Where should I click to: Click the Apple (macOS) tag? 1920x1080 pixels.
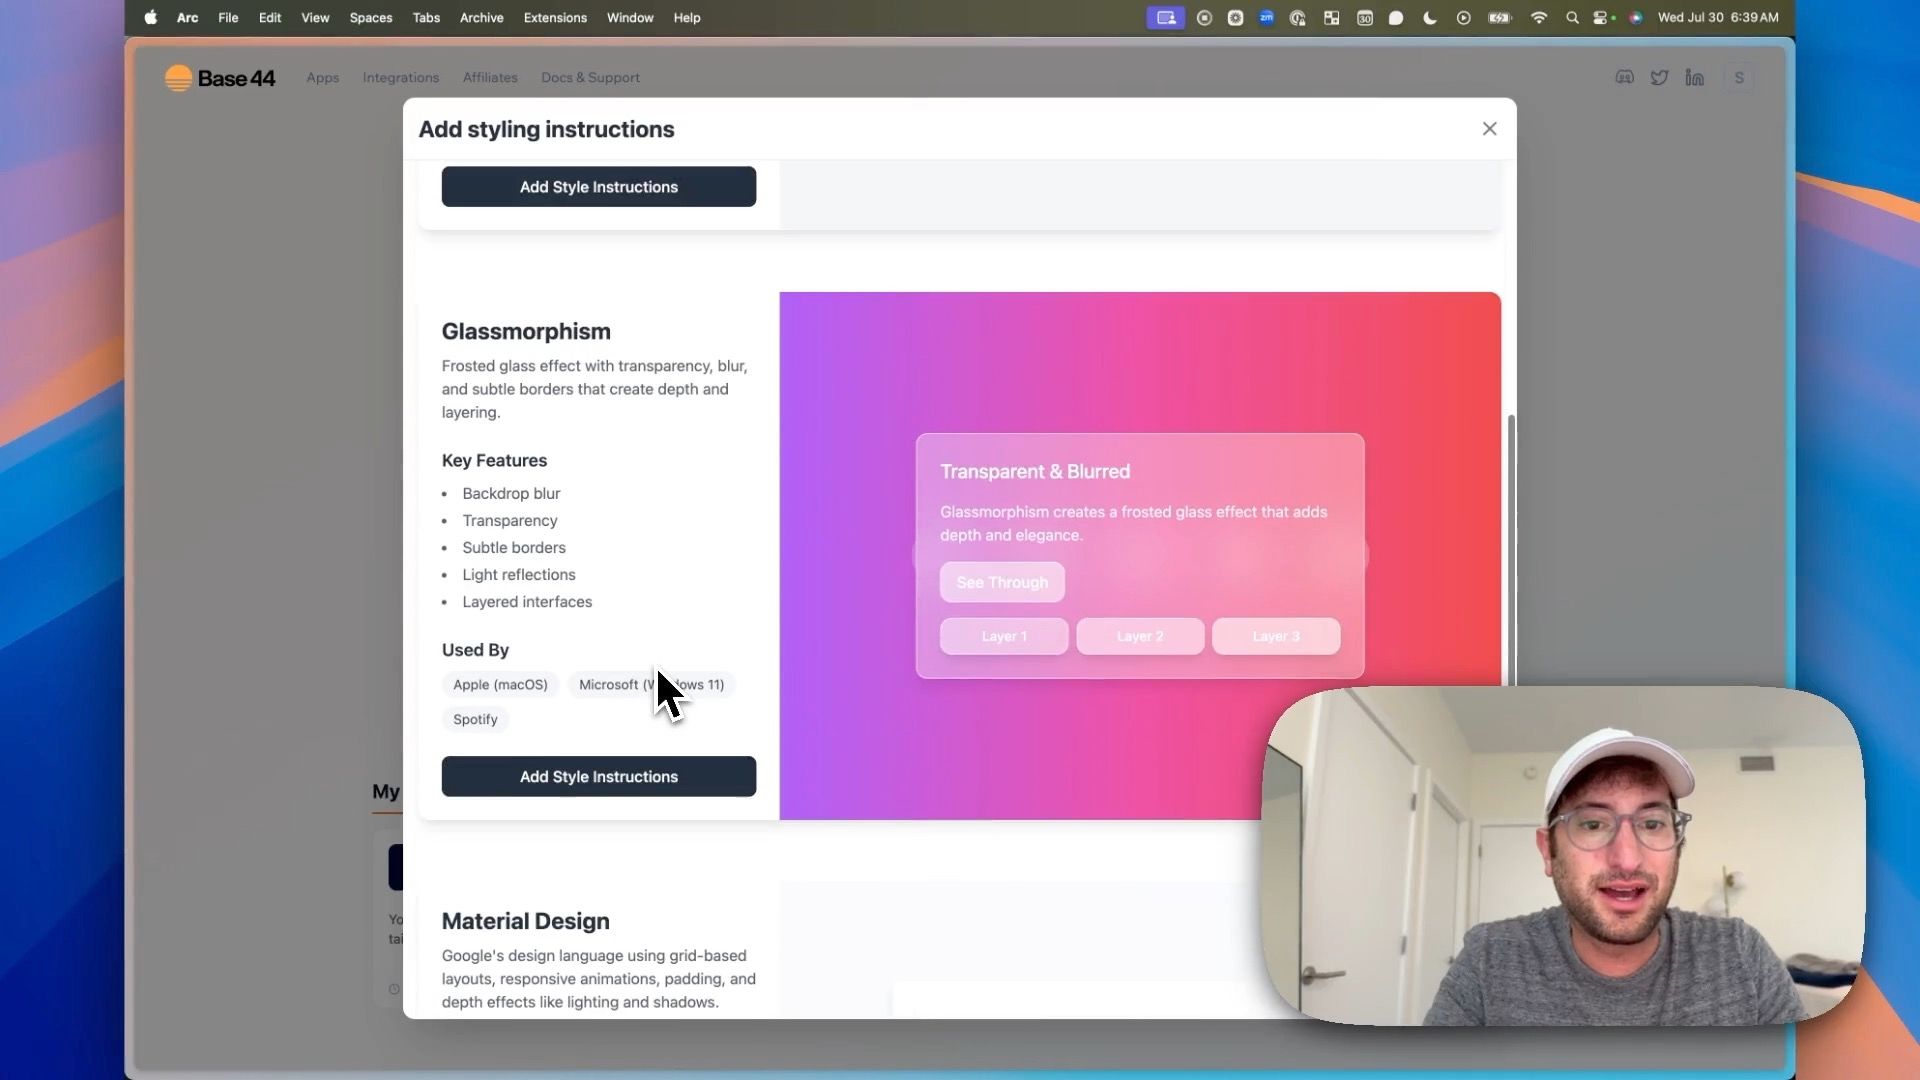pyautogui.click(x=500, y=685)
